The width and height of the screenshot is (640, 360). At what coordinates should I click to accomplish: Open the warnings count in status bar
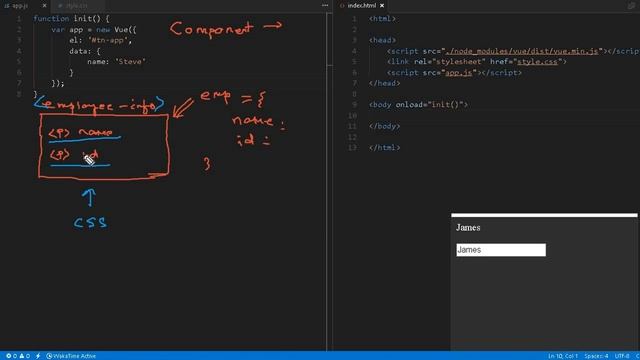pos(24,356)
